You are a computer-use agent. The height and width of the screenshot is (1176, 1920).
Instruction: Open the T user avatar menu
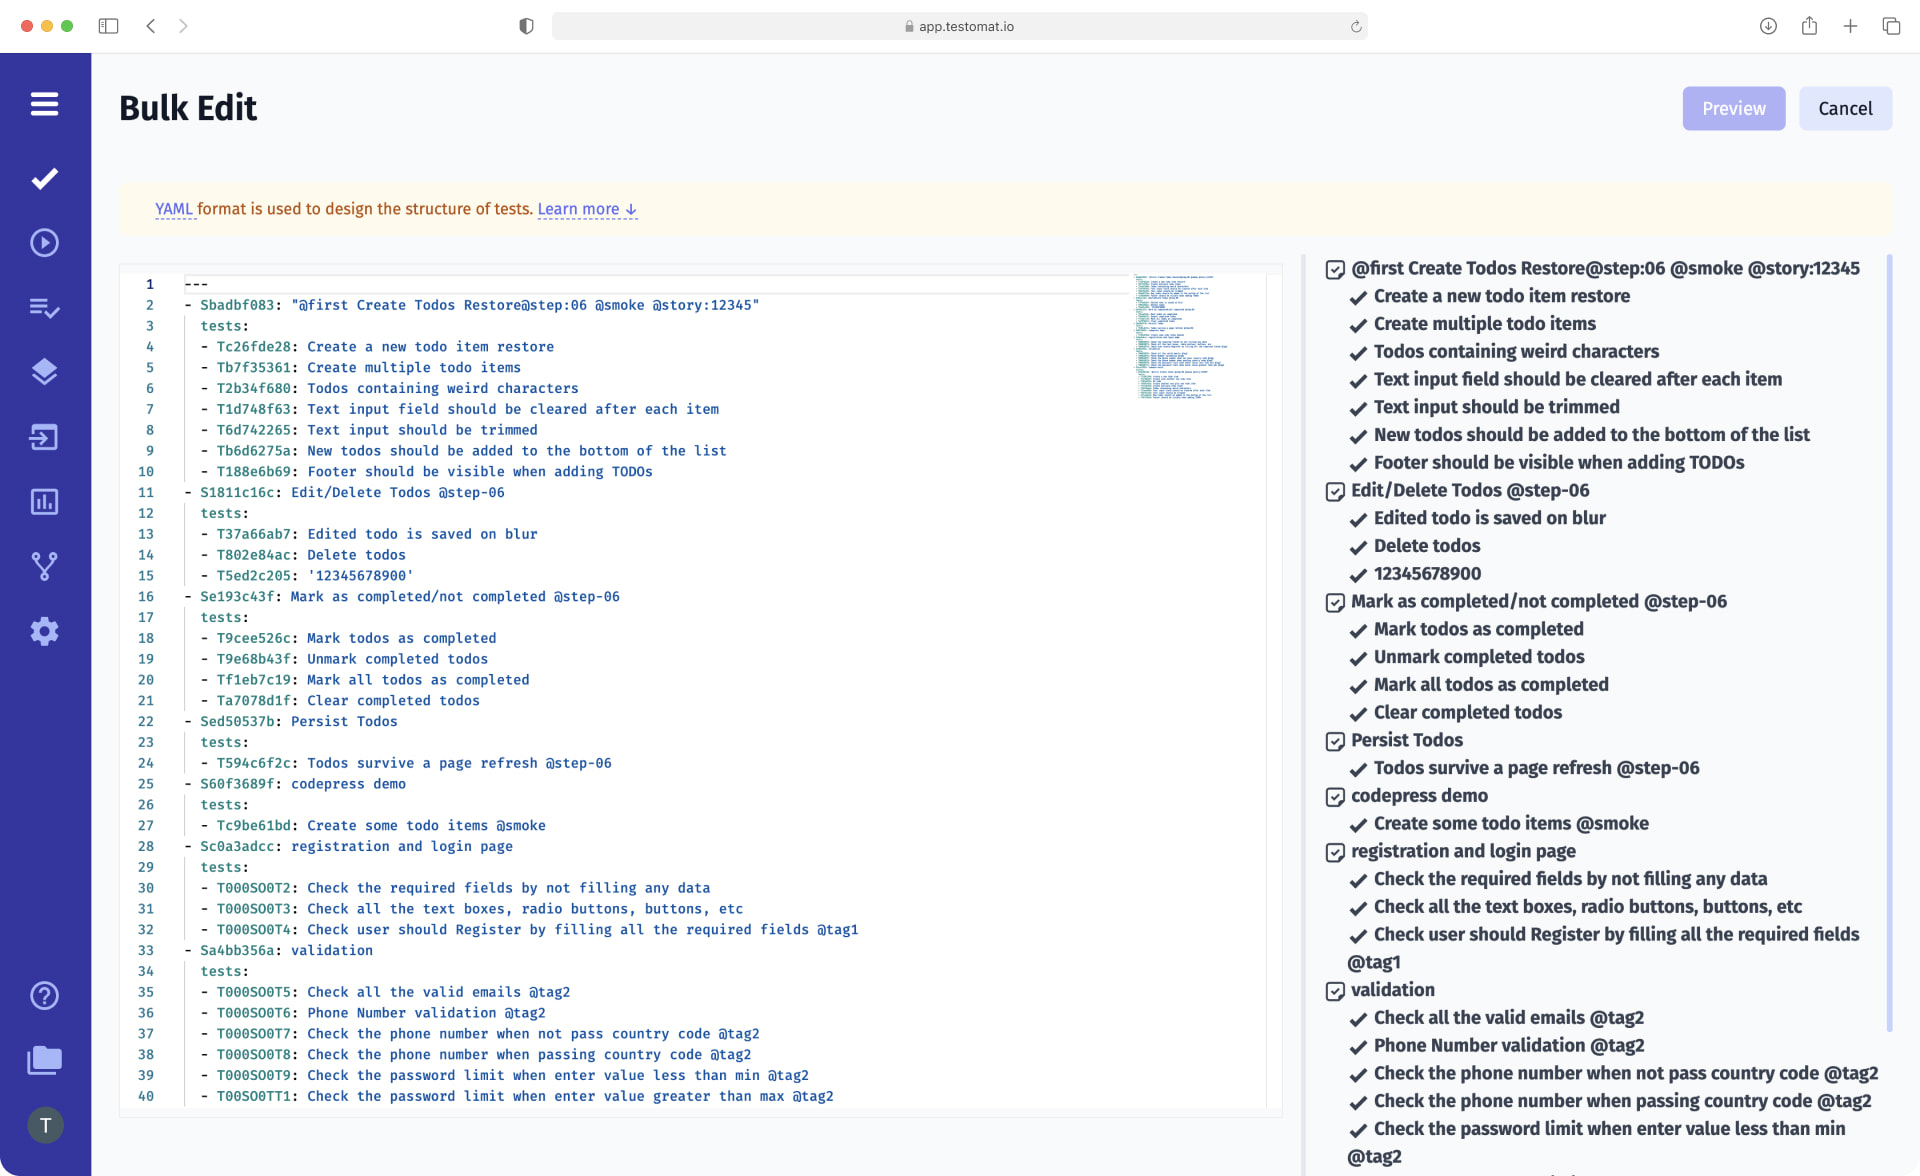click(x=45, y=1124)
